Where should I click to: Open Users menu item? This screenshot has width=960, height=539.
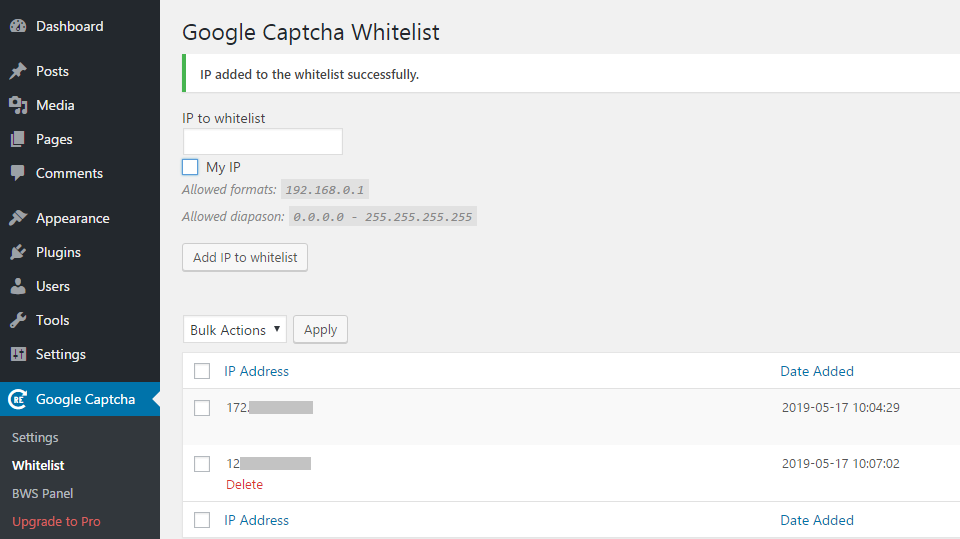pyautogui.click(x=53, y=286)
